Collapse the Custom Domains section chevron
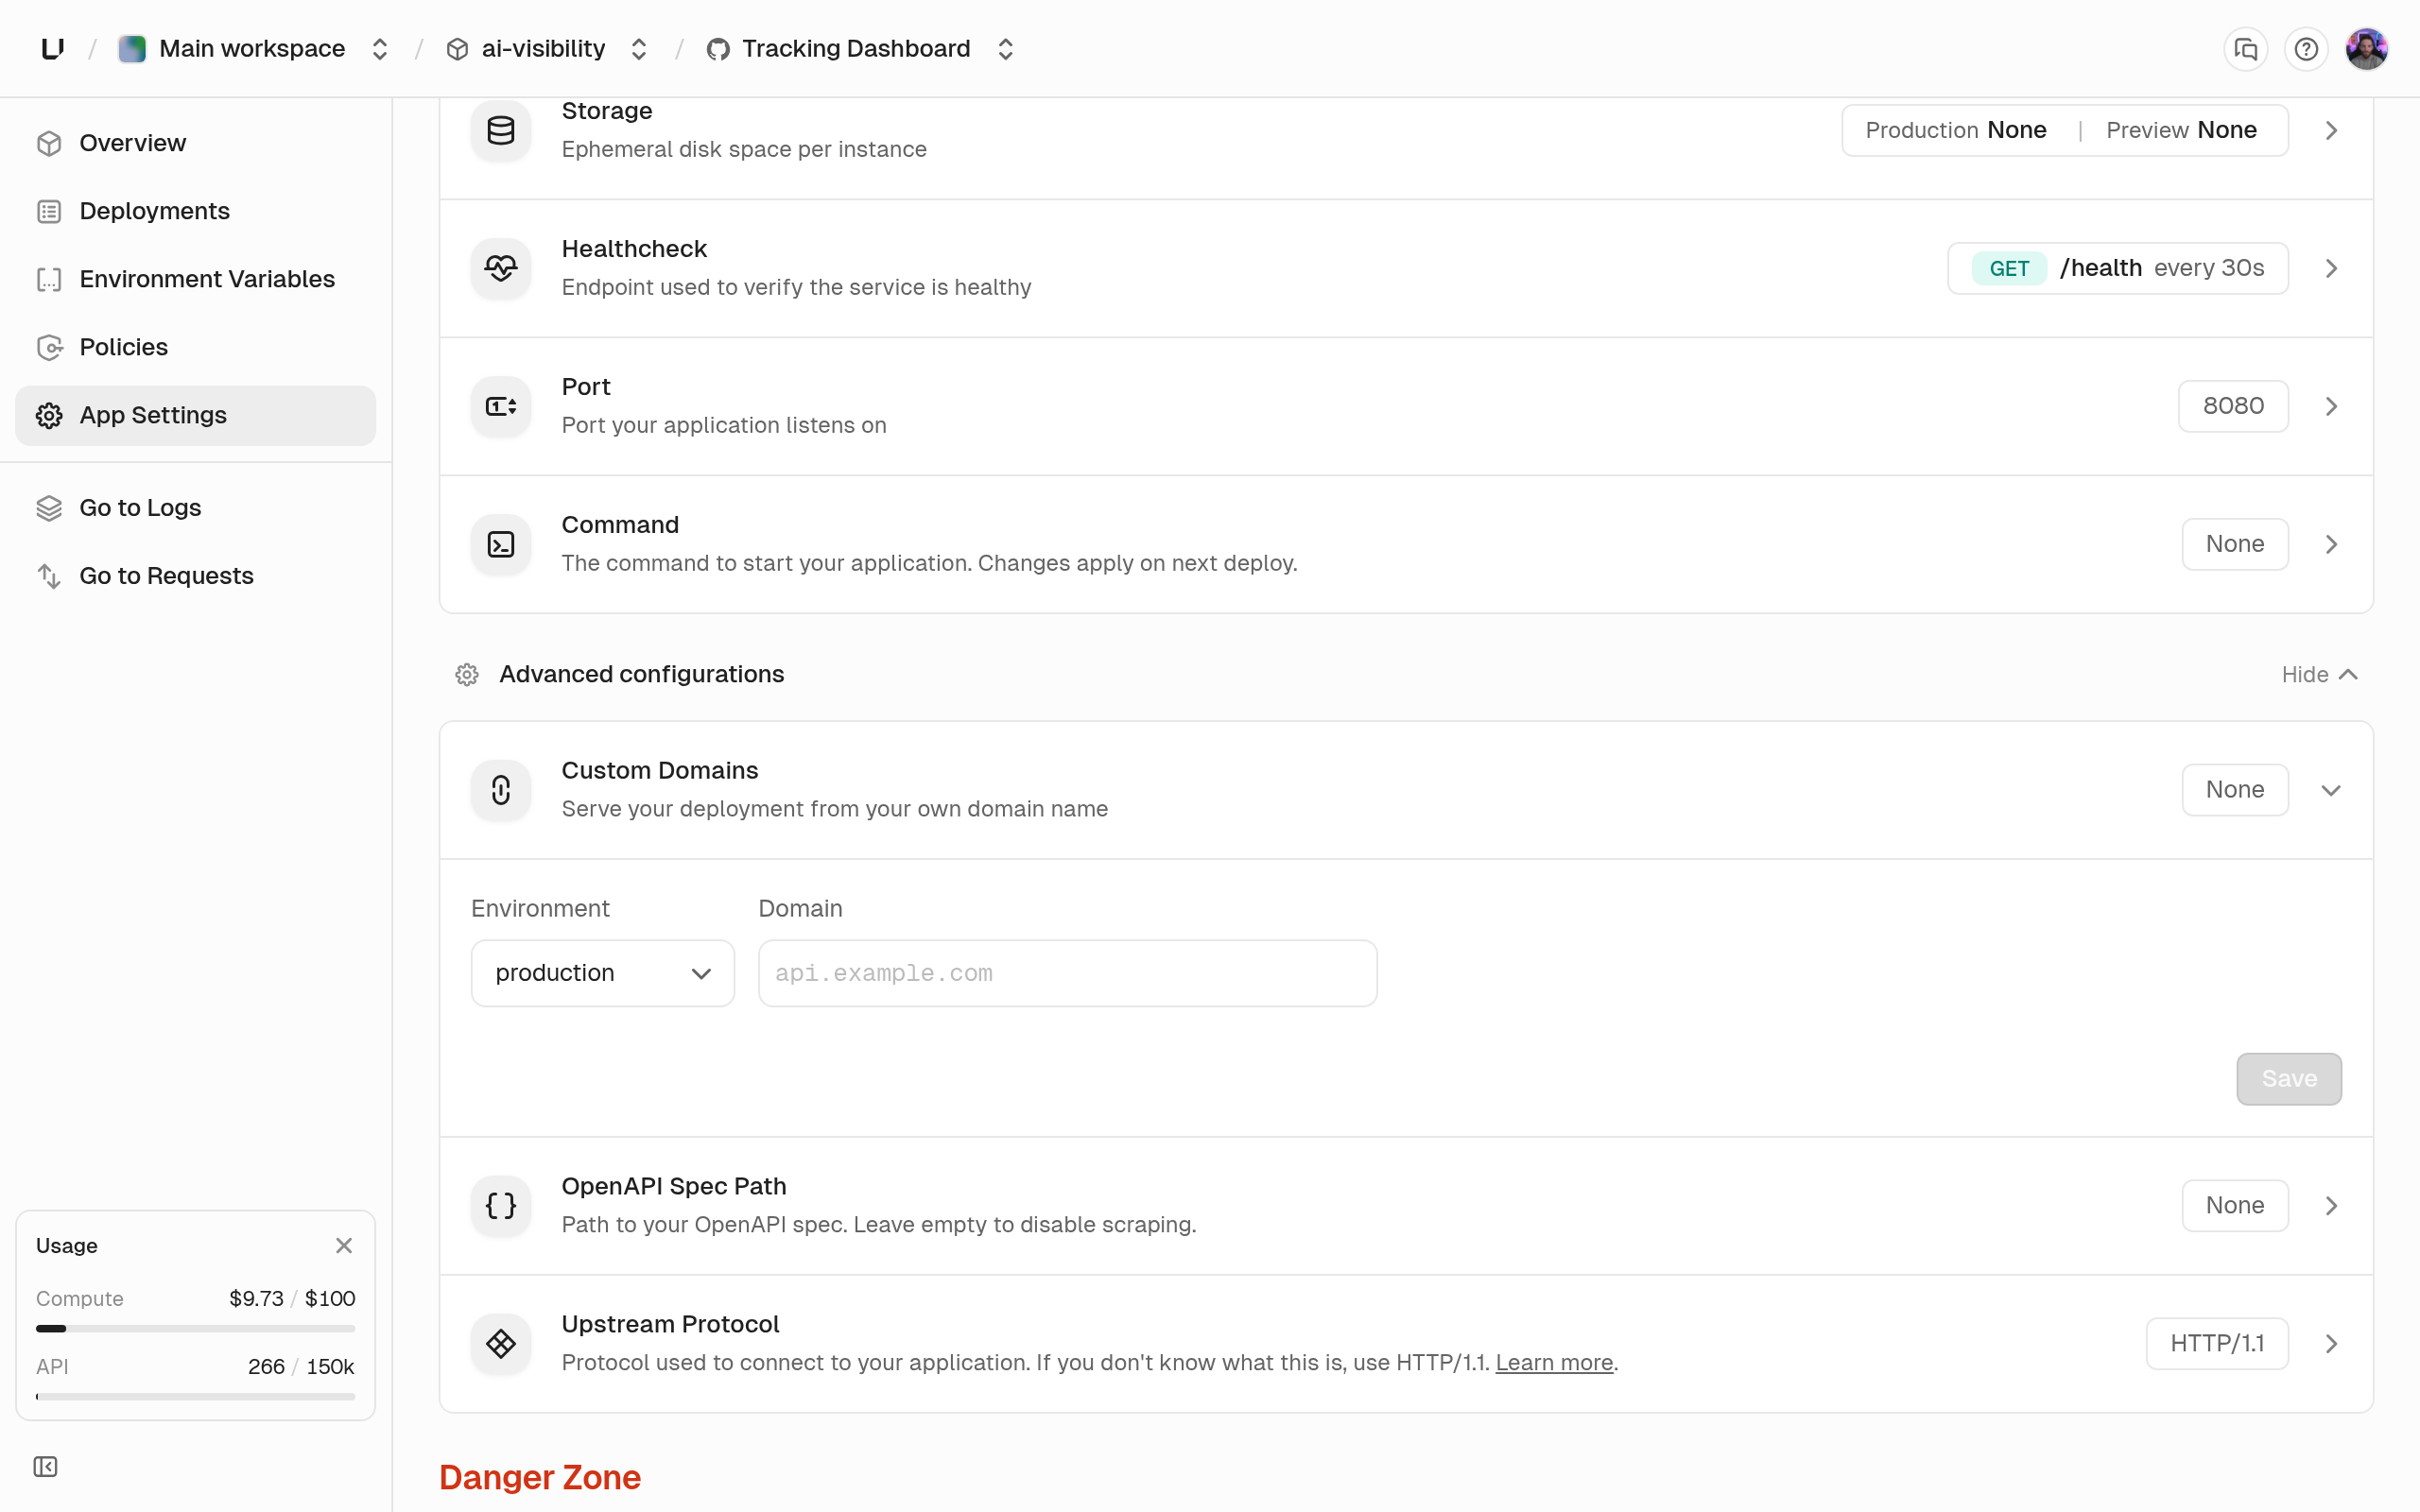Image resolution: width=2420 pixels, height=1512 pixels. [x=2331, y=790]
